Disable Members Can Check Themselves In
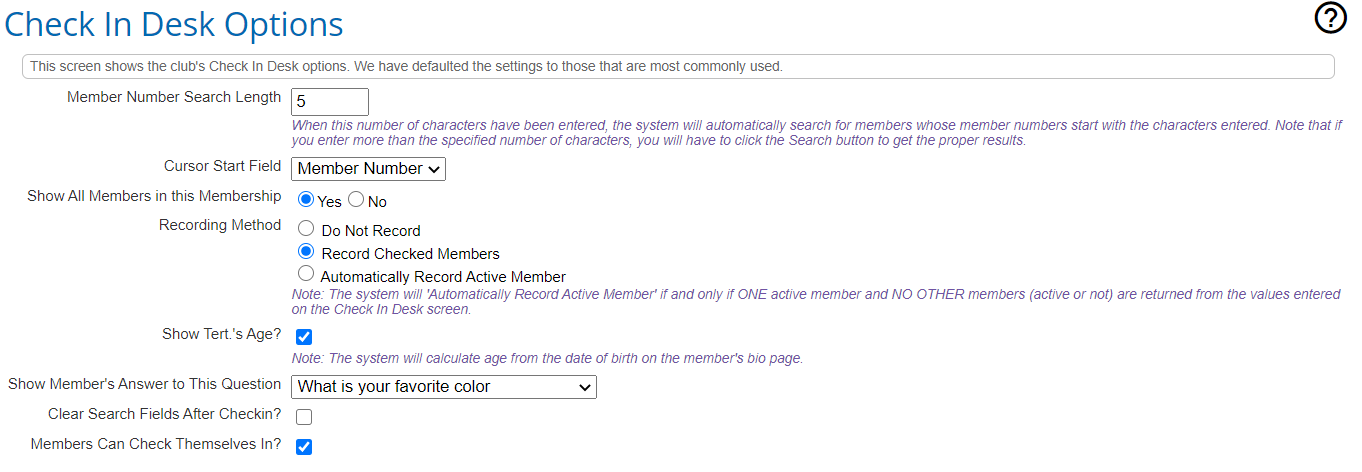This screenshot has width=1362, height=472. (304, 446)
